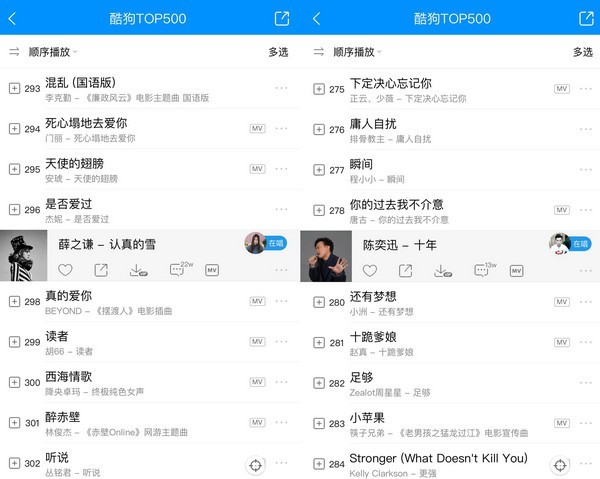Open MV icon for song 死心塌地去爱你
Viewport: 600px width, 479px height.
click(x=257, y=129)
